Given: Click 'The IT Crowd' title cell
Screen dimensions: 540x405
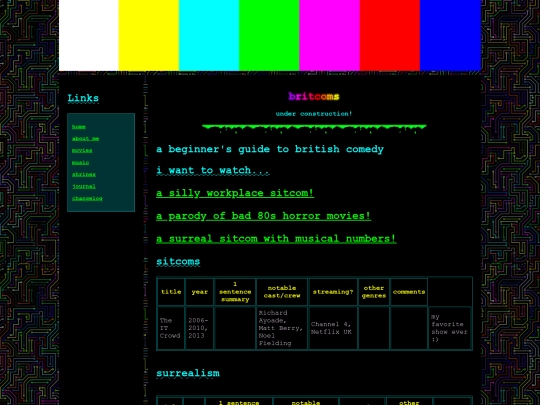Looking at the screenshot, I should point(171,328).
